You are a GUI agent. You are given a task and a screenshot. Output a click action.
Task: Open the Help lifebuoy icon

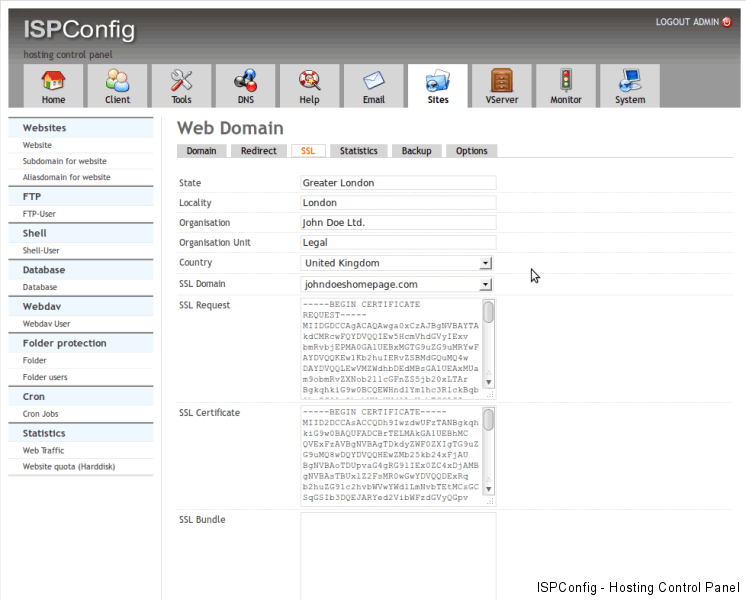[x=309, y=81]
